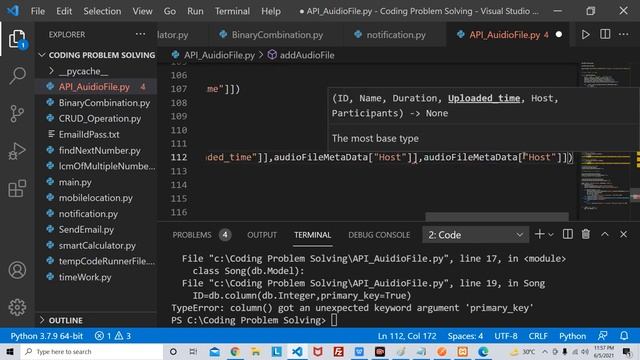The height and width of the screenshot is (360, 640).
Task: Open the Go menu
Action: (169, 11)
